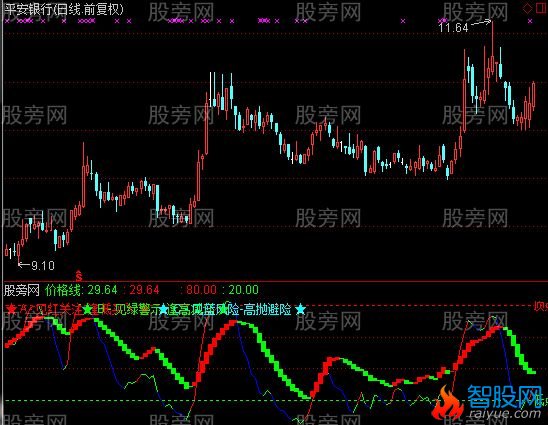Click the red star before 见红关注
The width and height of the screenshot is (548, 425).
pyautogui.click(x=11, y=309)
